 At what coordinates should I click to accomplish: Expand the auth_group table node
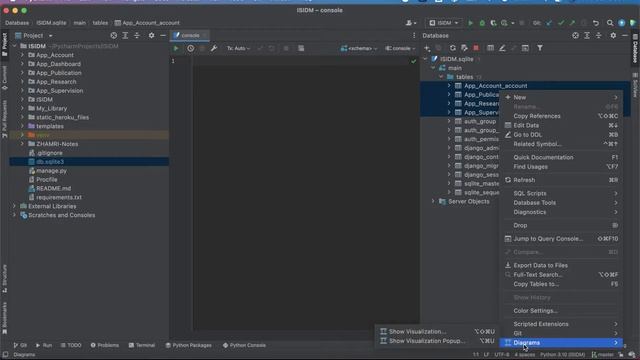coord(449,121)
